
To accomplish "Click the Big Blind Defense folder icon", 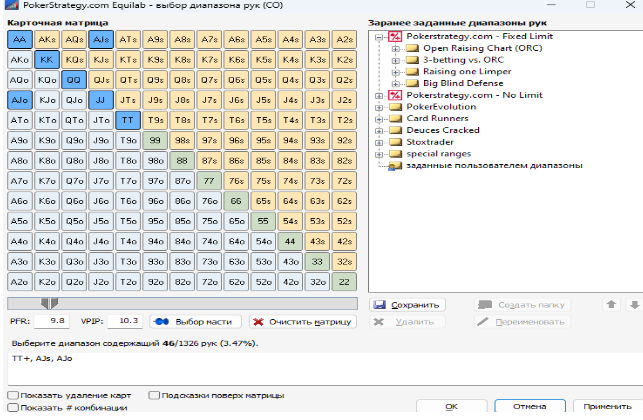I will [412, 83].
